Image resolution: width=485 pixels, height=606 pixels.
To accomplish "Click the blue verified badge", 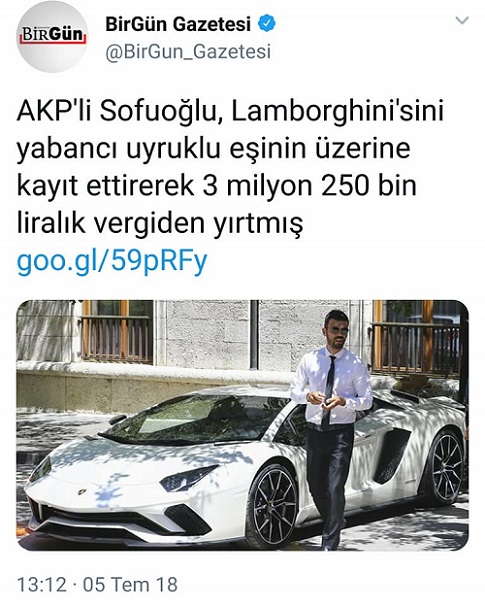I will coord(267,24).
